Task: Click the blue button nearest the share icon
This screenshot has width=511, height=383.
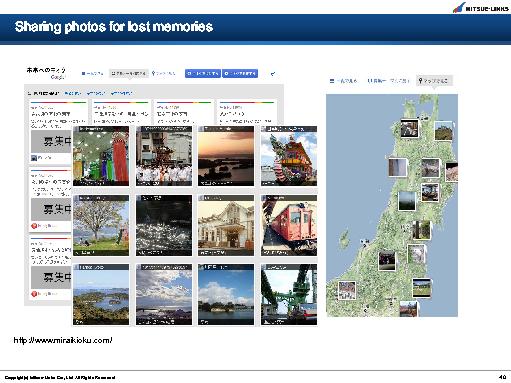Action: [x=240, y=73]
